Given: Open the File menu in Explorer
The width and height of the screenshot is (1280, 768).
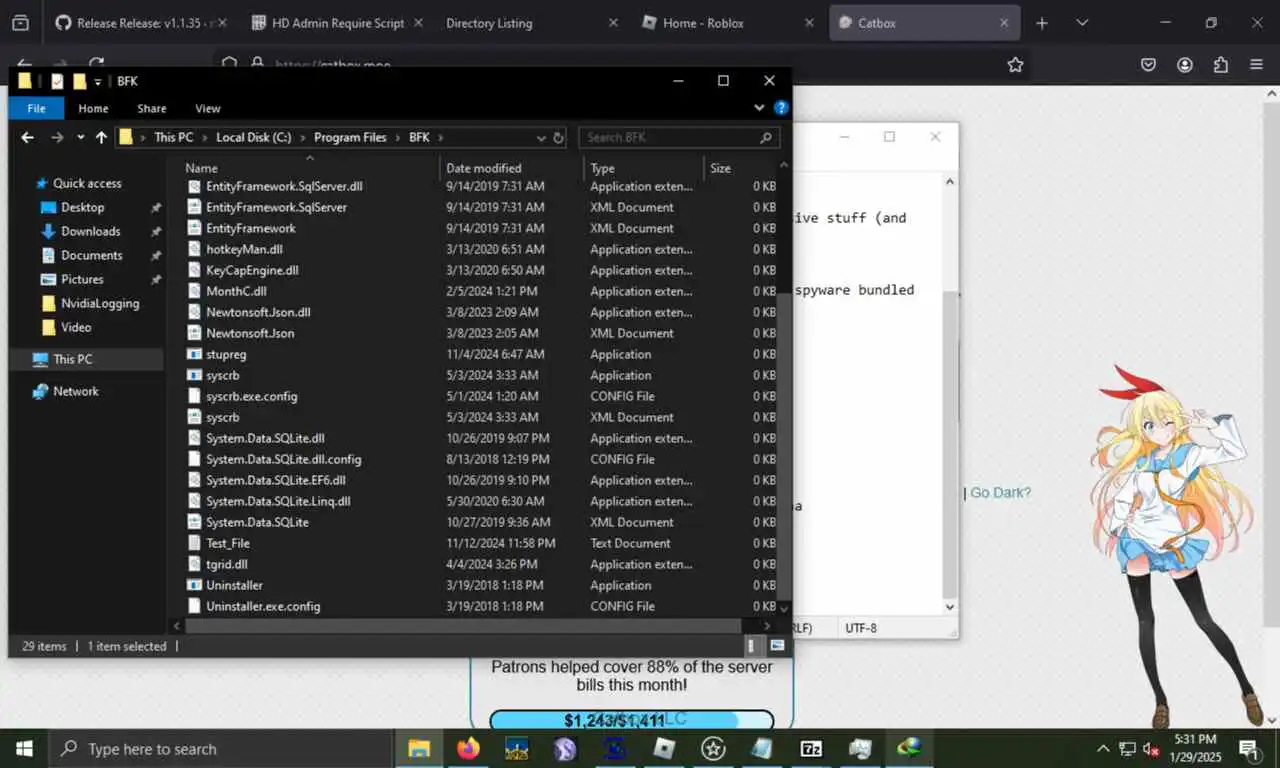Looking at the screenshot, I should (x=36, y=108).
